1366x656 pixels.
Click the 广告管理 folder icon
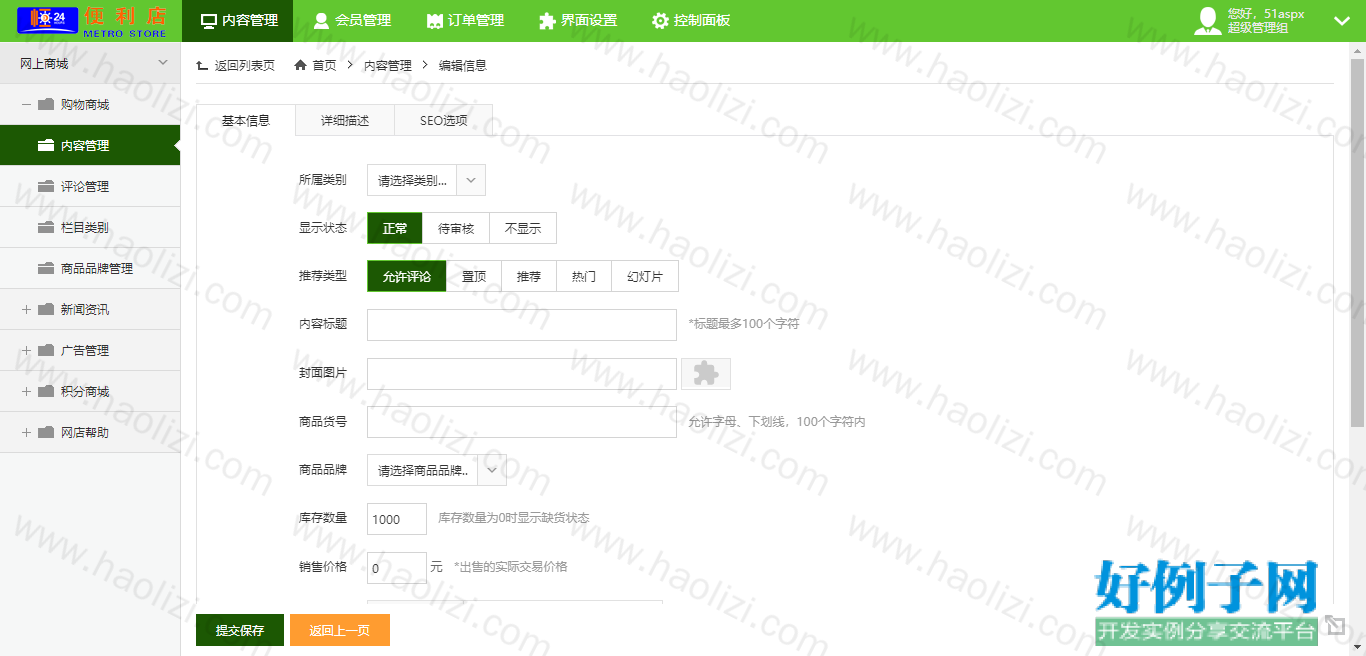pos(46,350)
